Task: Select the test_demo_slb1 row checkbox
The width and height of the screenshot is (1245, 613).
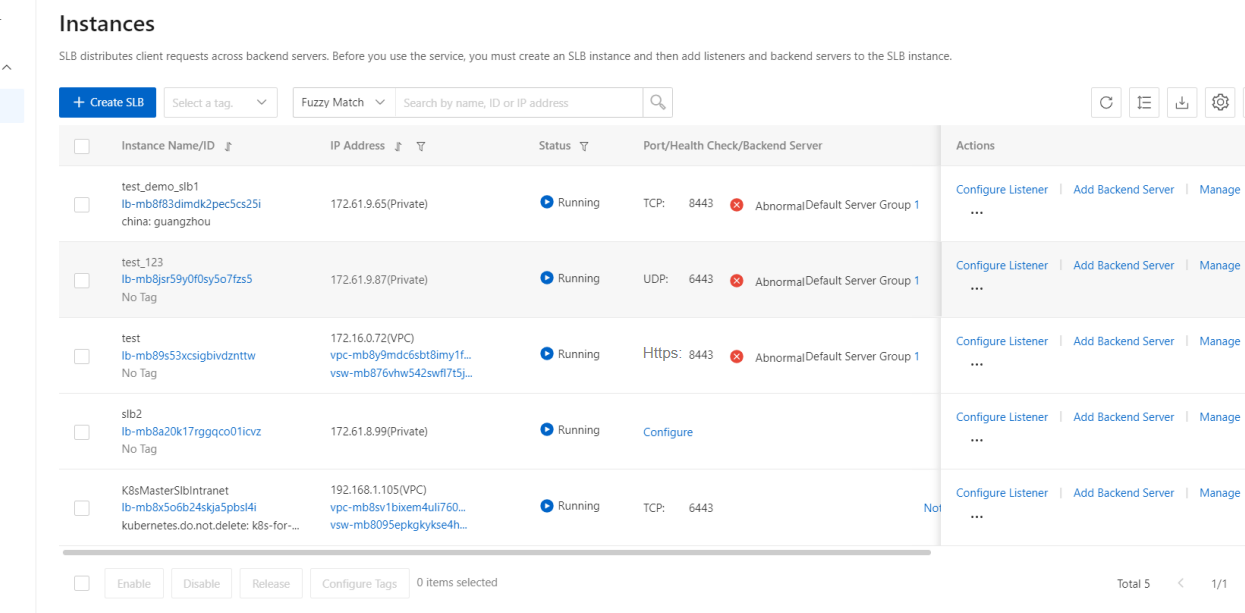Action: click(82, 204)
